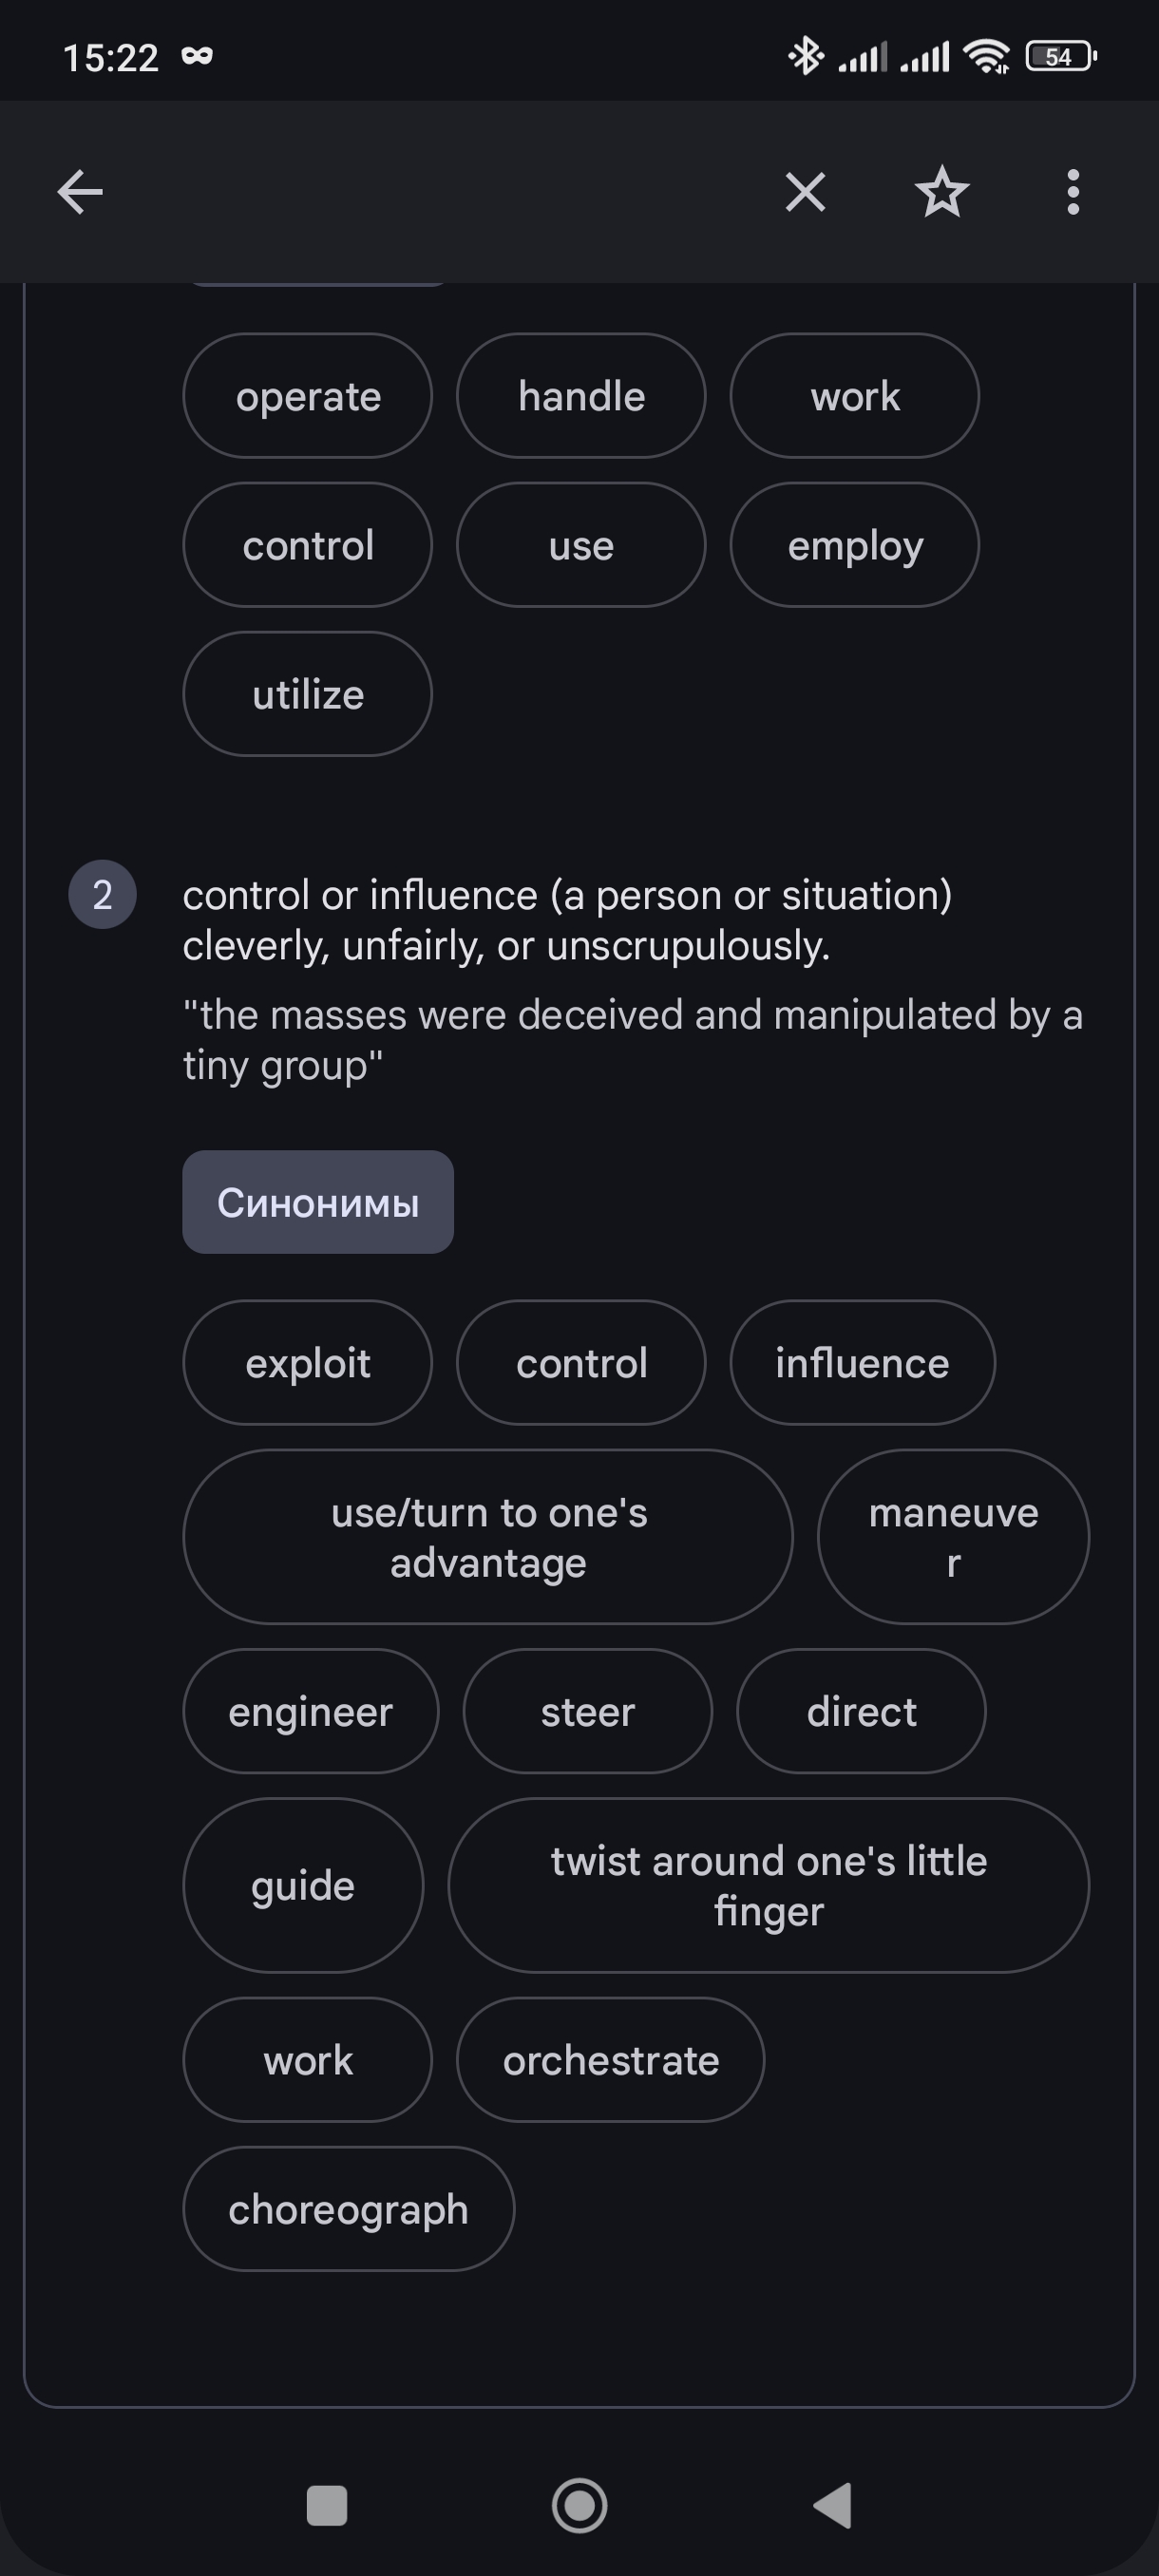
Task: Open the 'utilize' synonym
Action: click(x=308, y=694)
